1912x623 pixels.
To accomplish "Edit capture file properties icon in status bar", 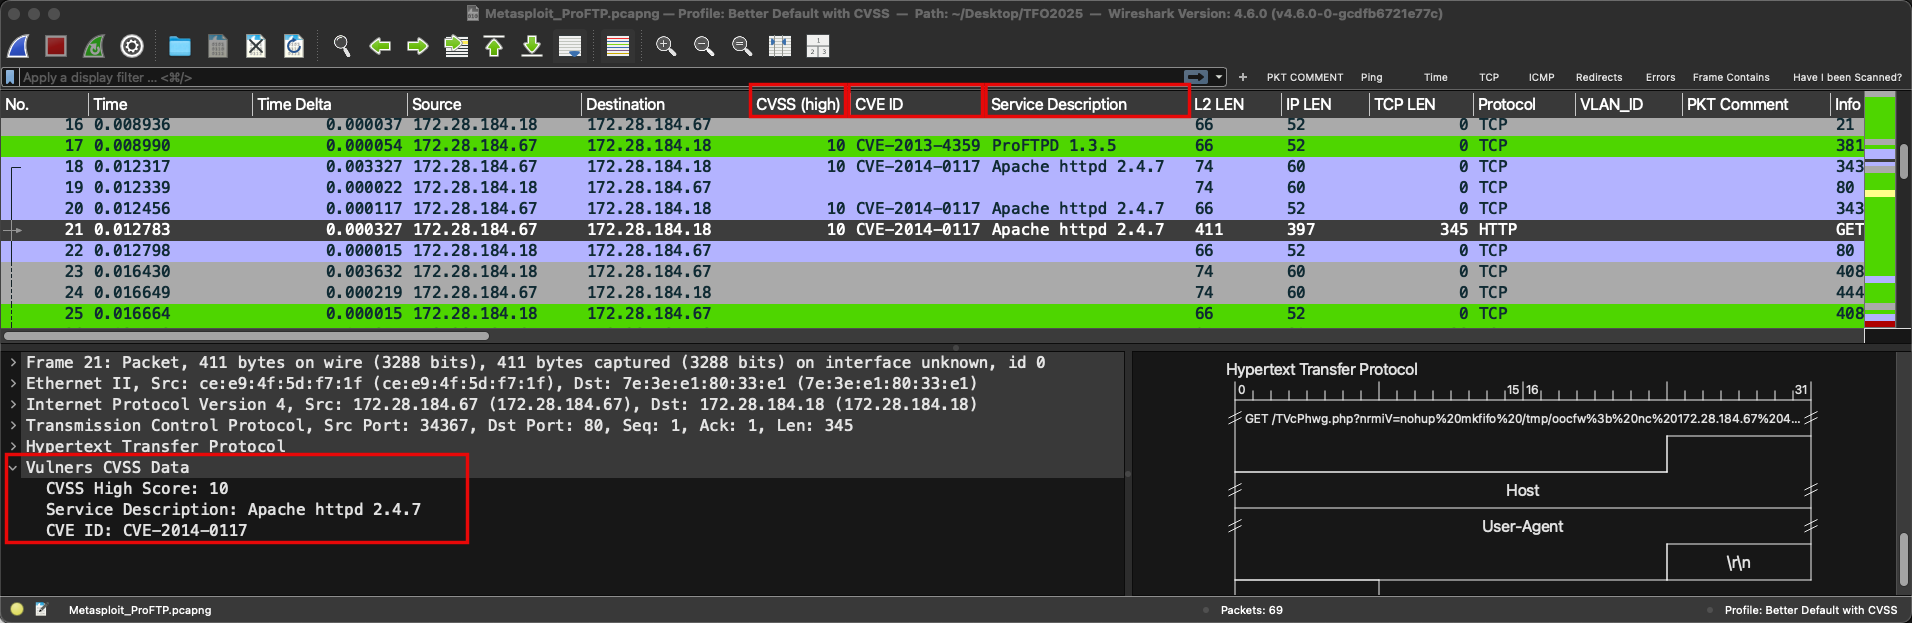I will tap(41, 609).
